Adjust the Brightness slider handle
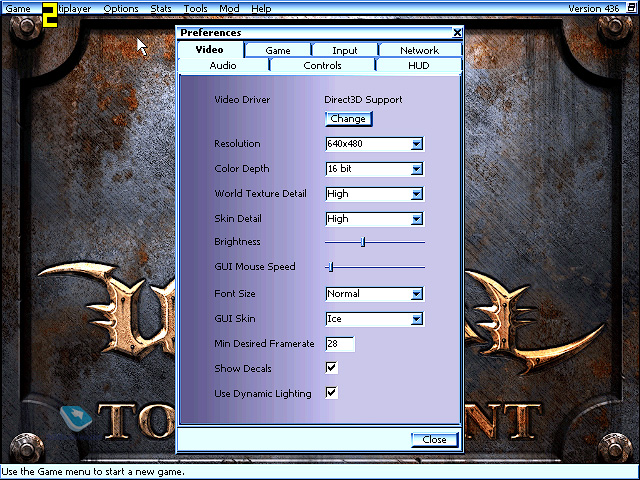Viewport: 640px width, 480px height. 363,242
